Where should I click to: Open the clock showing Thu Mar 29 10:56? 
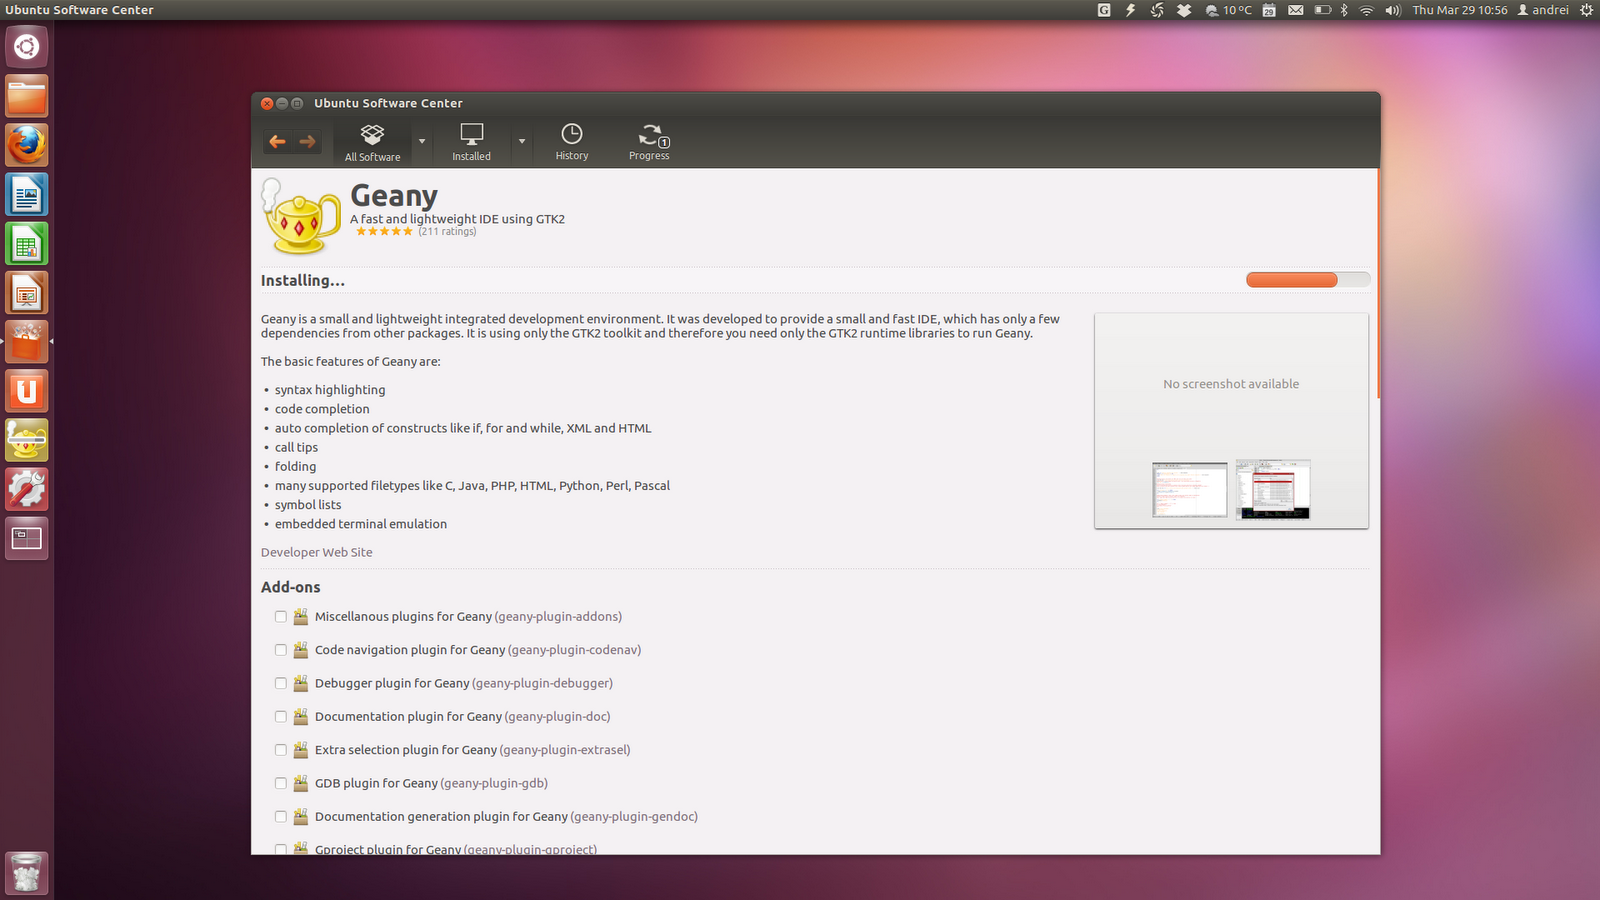pos(1460,10)
